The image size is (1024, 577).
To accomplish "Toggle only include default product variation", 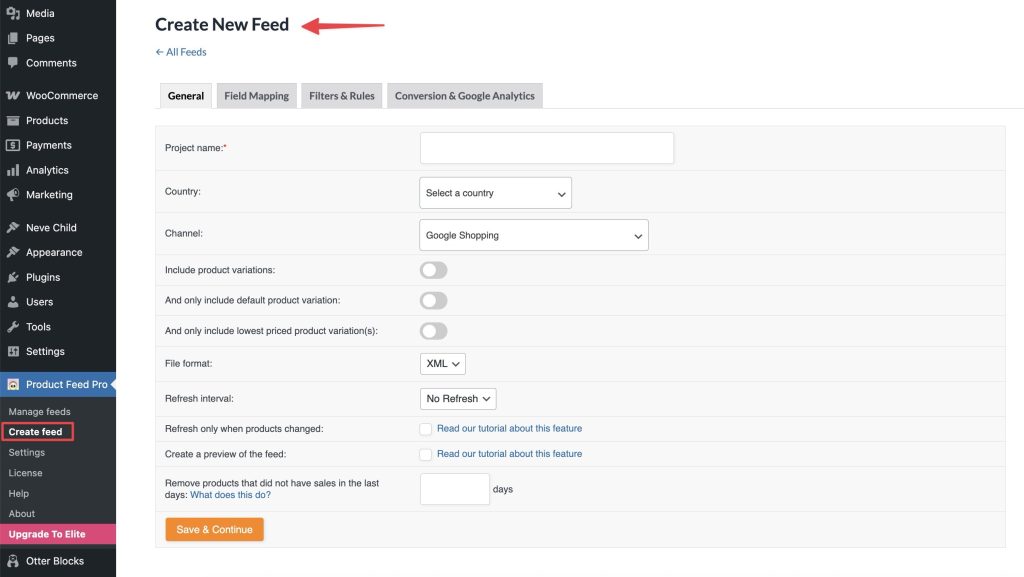I will tap(434, 300).
